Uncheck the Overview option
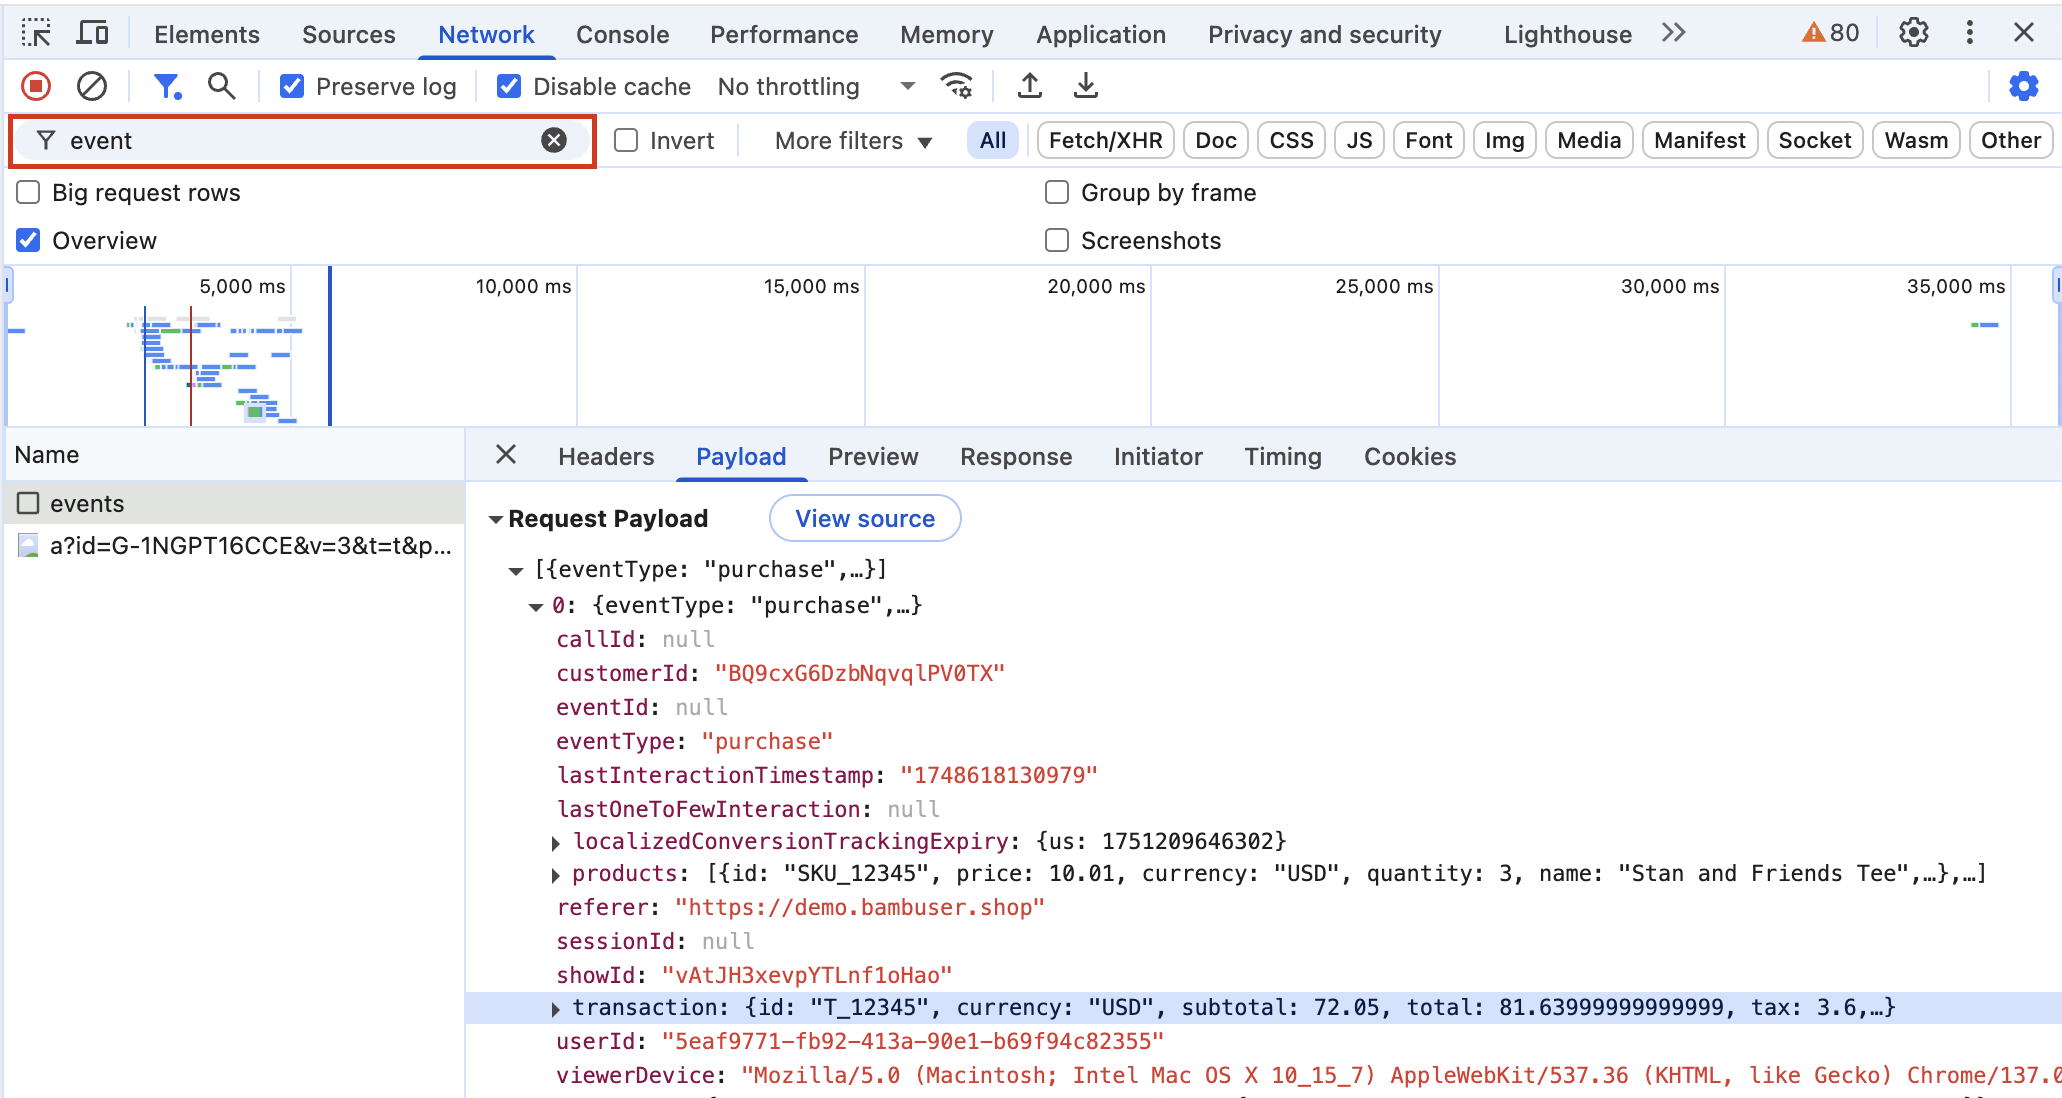2062x1098 pixels. [28, 240]
